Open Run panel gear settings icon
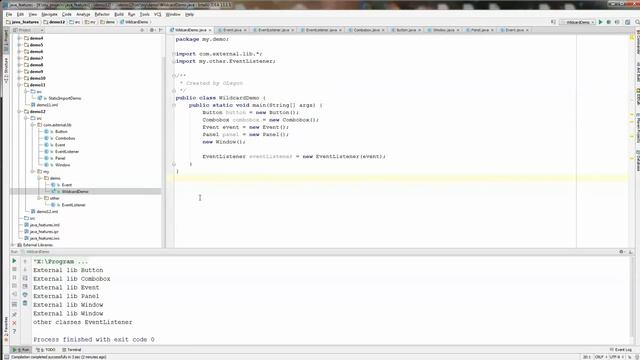This screenshot has height=360, width=640. (x=622, y=252)
